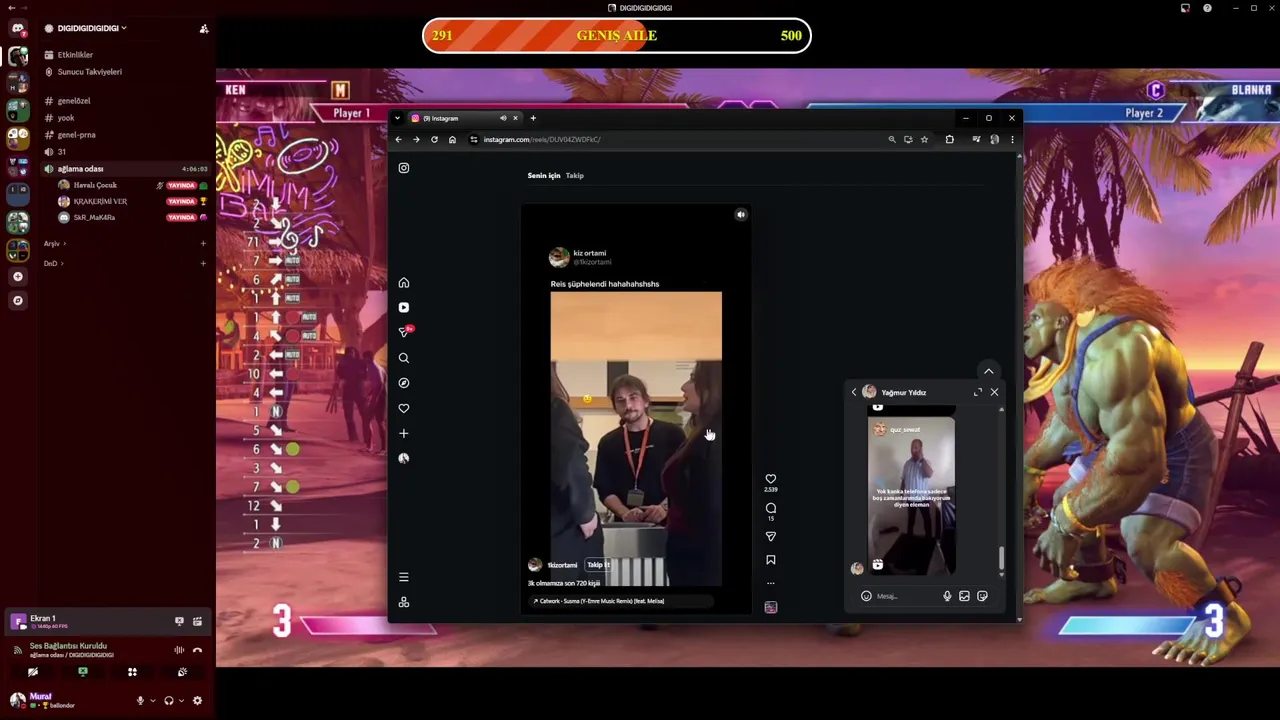Disconnect from voice call
The height and width of the screenshot is (720, 1280).
pos(197,650)
